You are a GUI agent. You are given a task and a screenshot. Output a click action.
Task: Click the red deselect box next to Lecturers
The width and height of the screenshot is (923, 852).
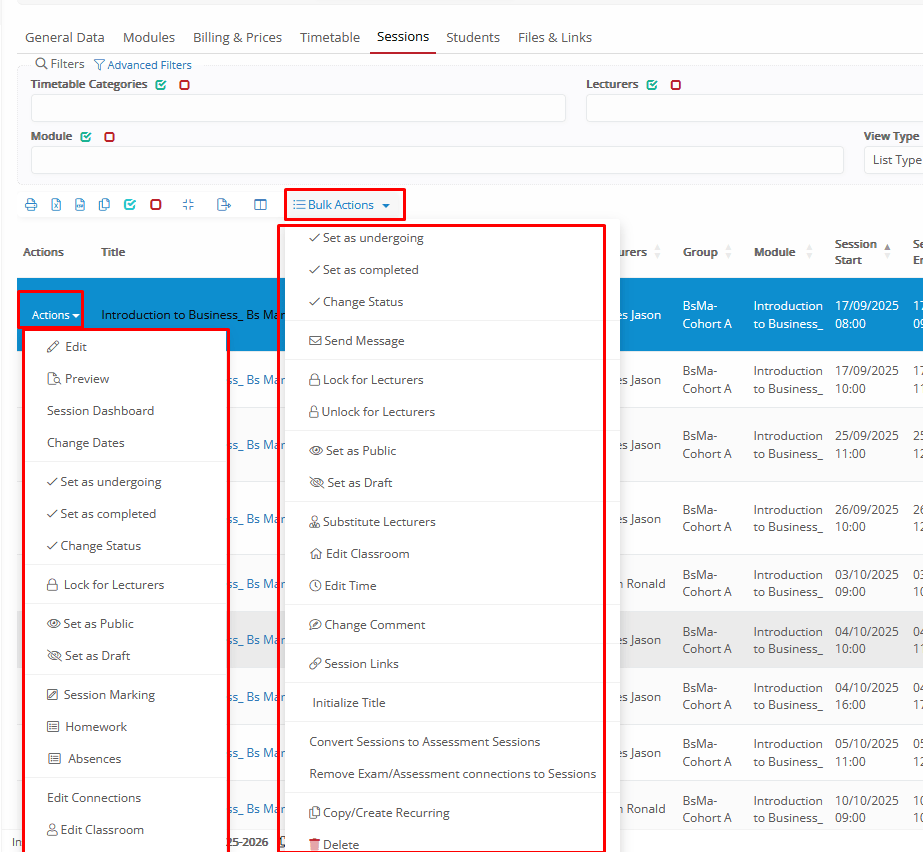(x=676, y=85)
